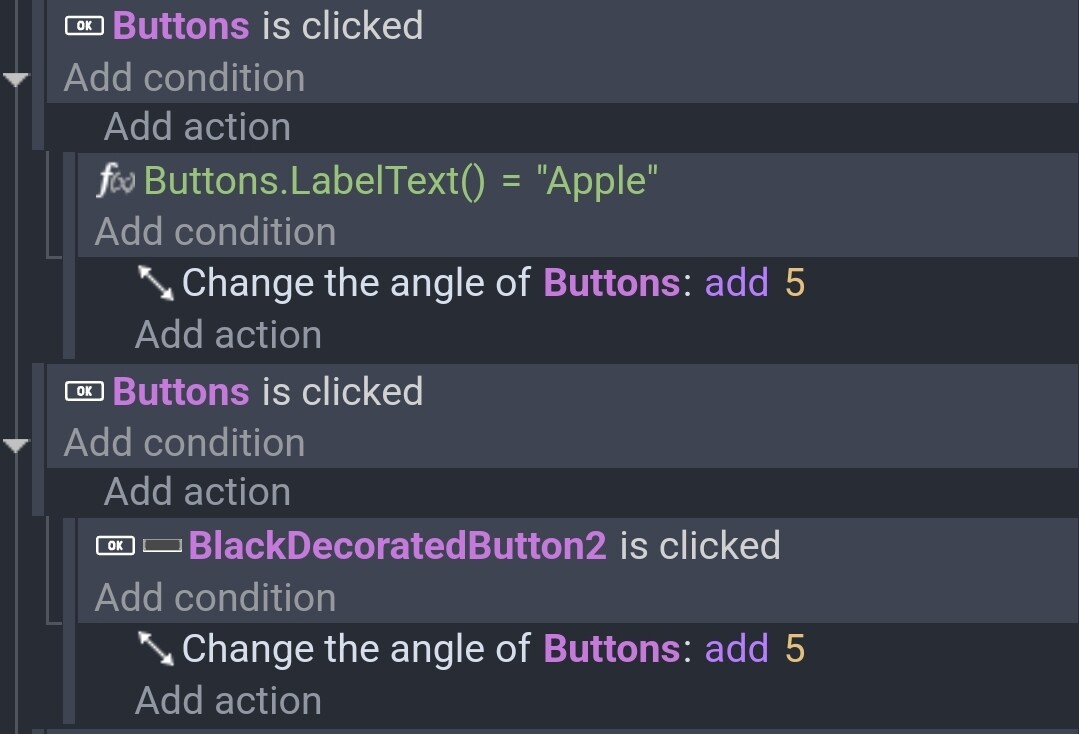Click the angle arrow icon in the action under BlackDecoratedButton2
The image size is (1079, 734).
[156, 649]
